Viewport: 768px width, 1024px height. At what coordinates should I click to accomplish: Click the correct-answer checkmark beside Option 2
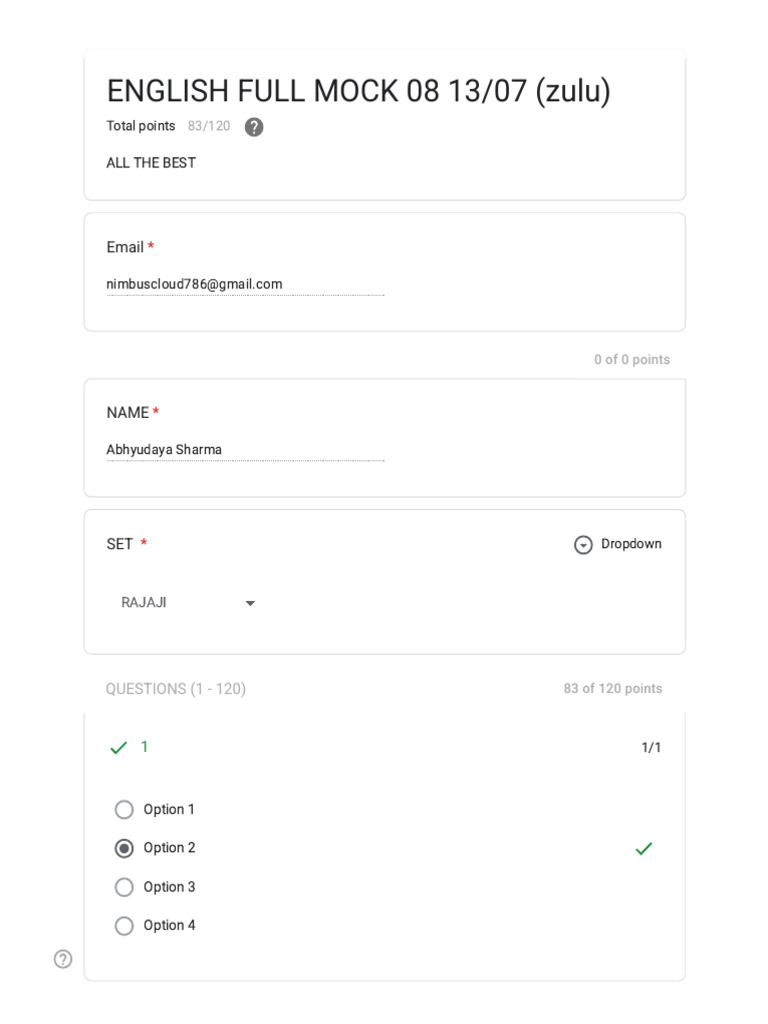point(644,848)
